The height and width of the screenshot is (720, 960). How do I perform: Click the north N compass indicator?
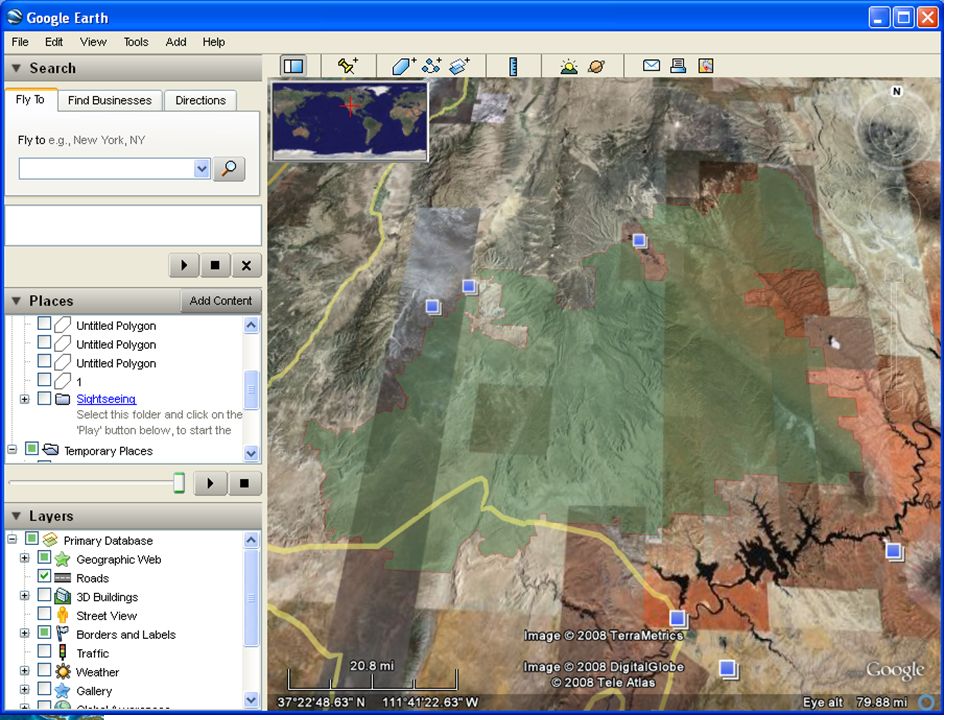coord(896,91)
